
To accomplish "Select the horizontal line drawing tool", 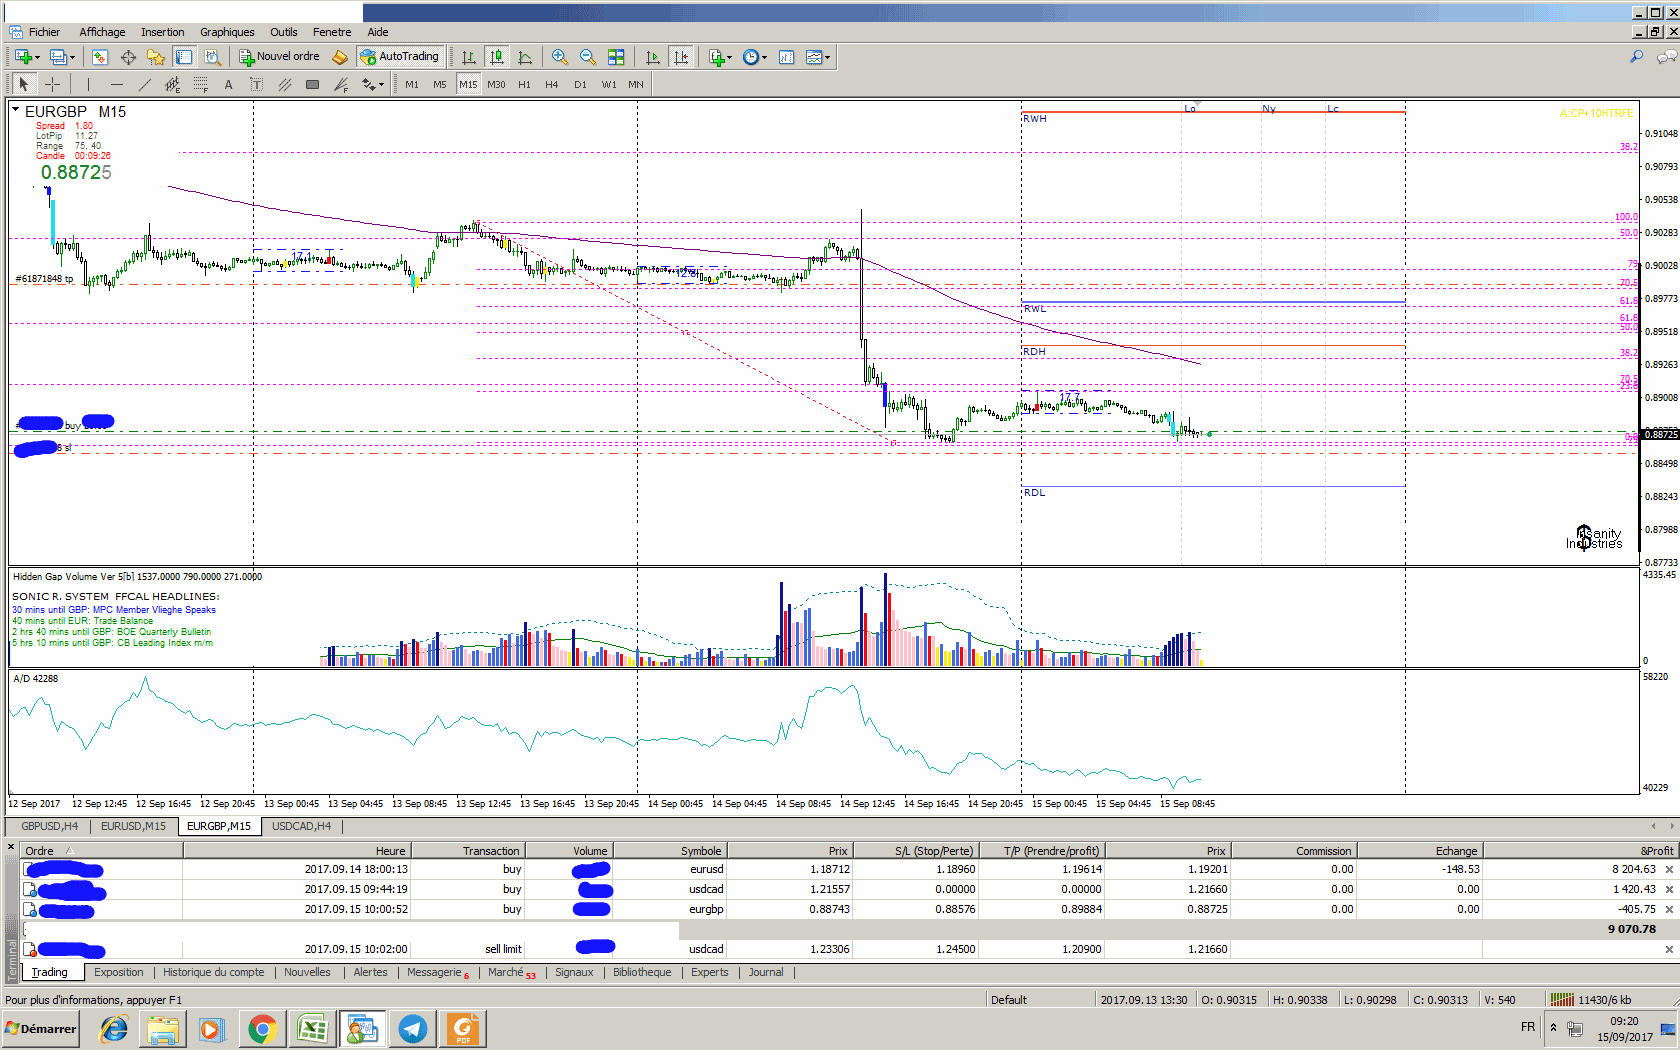I will (116, 85).
